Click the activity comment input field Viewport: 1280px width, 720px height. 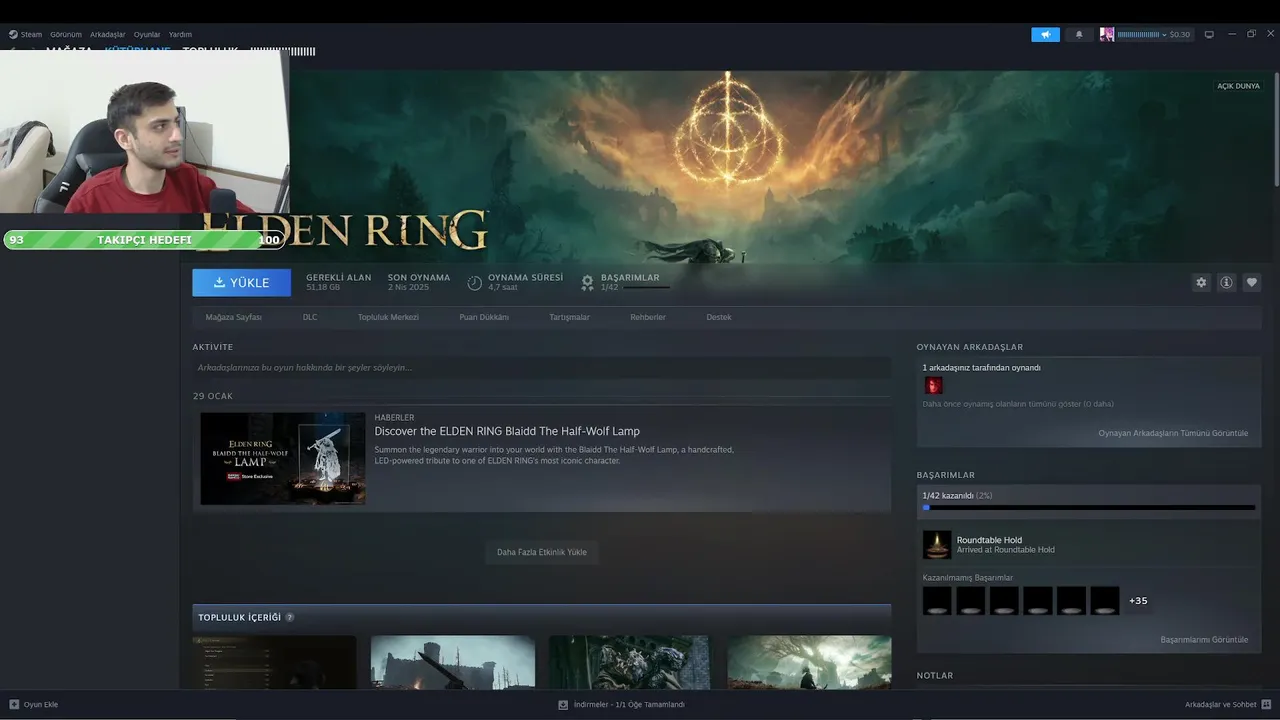[542, 368]
